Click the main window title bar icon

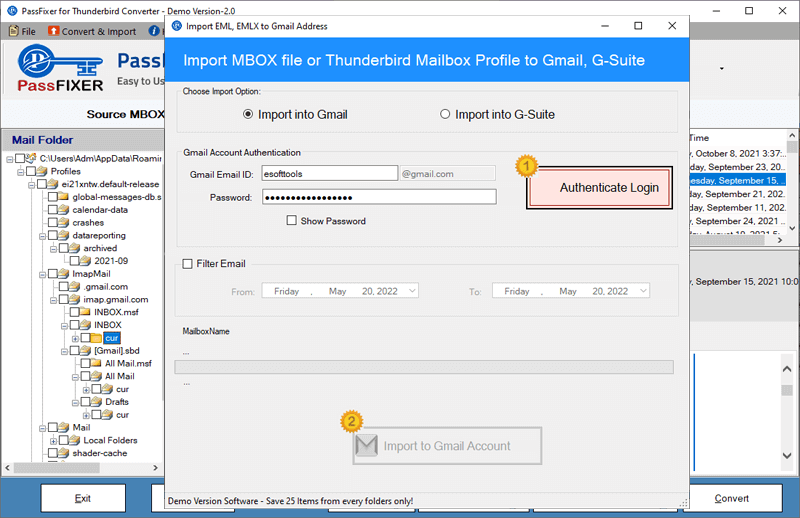pos(12,10)
